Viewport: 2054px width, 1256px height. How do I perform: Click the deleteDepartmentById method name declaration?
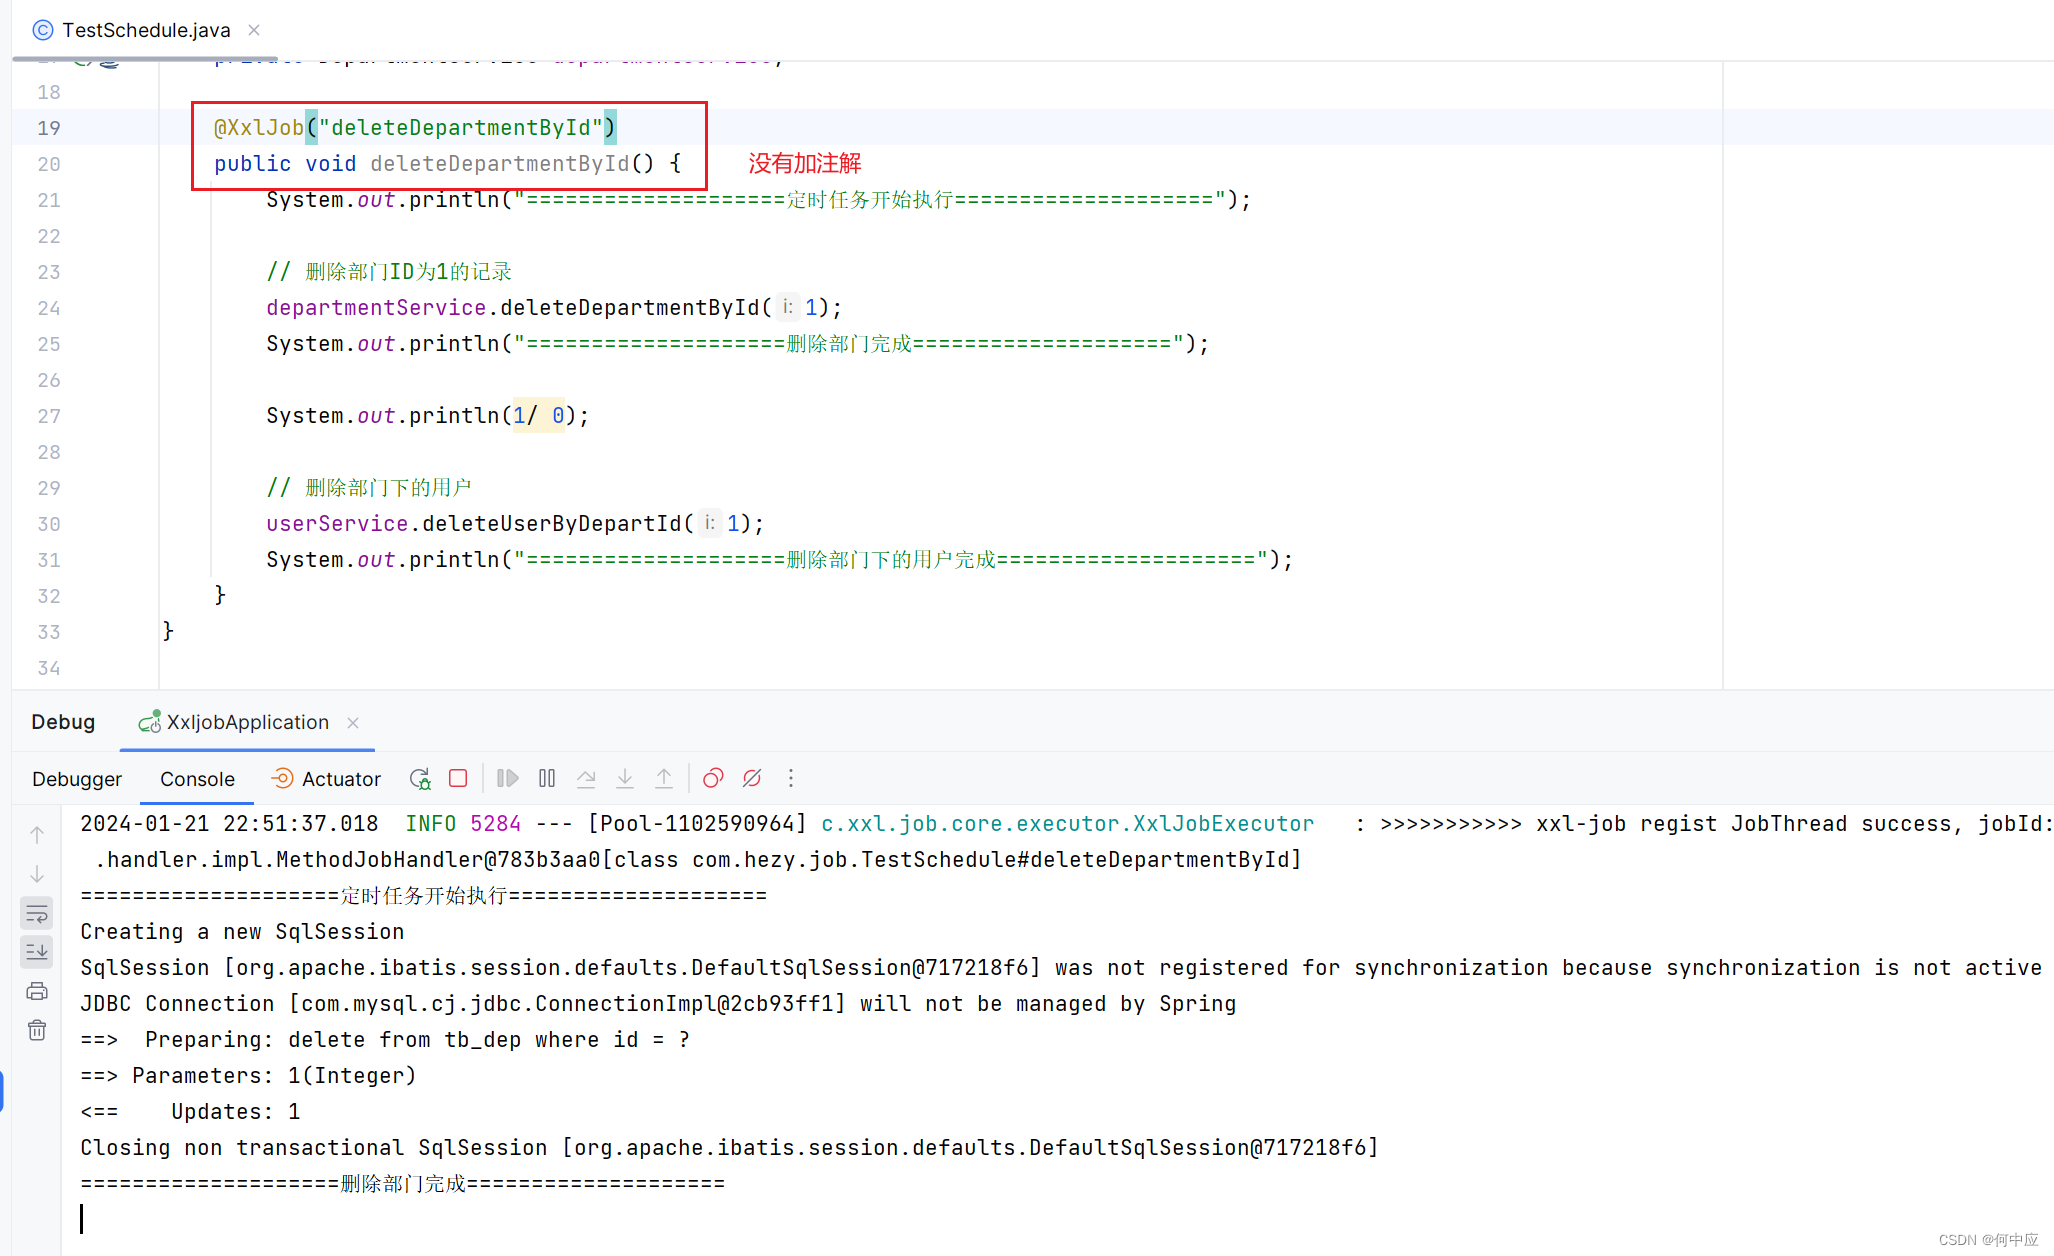click(500, 164)
